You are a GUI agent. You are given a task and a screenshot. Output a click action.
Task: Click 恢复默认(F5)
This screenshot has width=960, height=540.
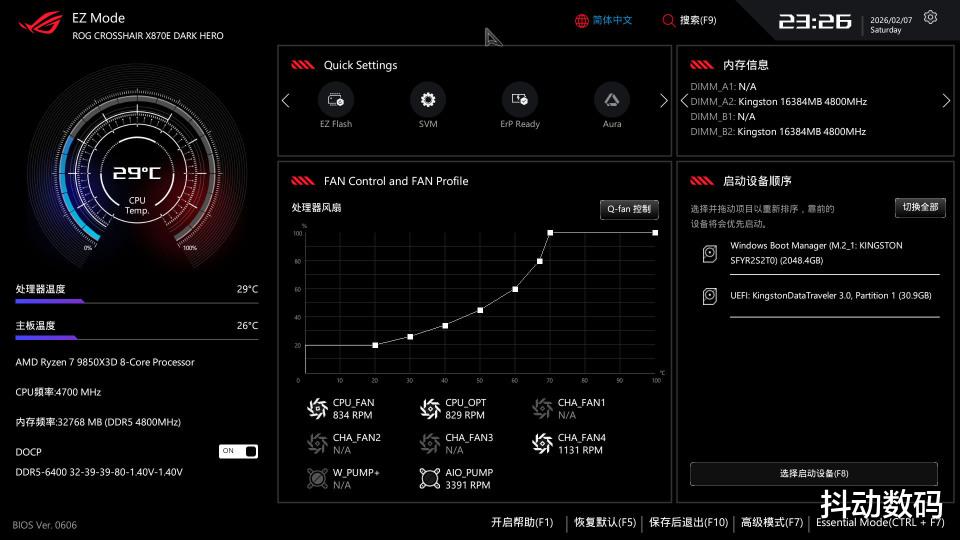coord(605,522)
